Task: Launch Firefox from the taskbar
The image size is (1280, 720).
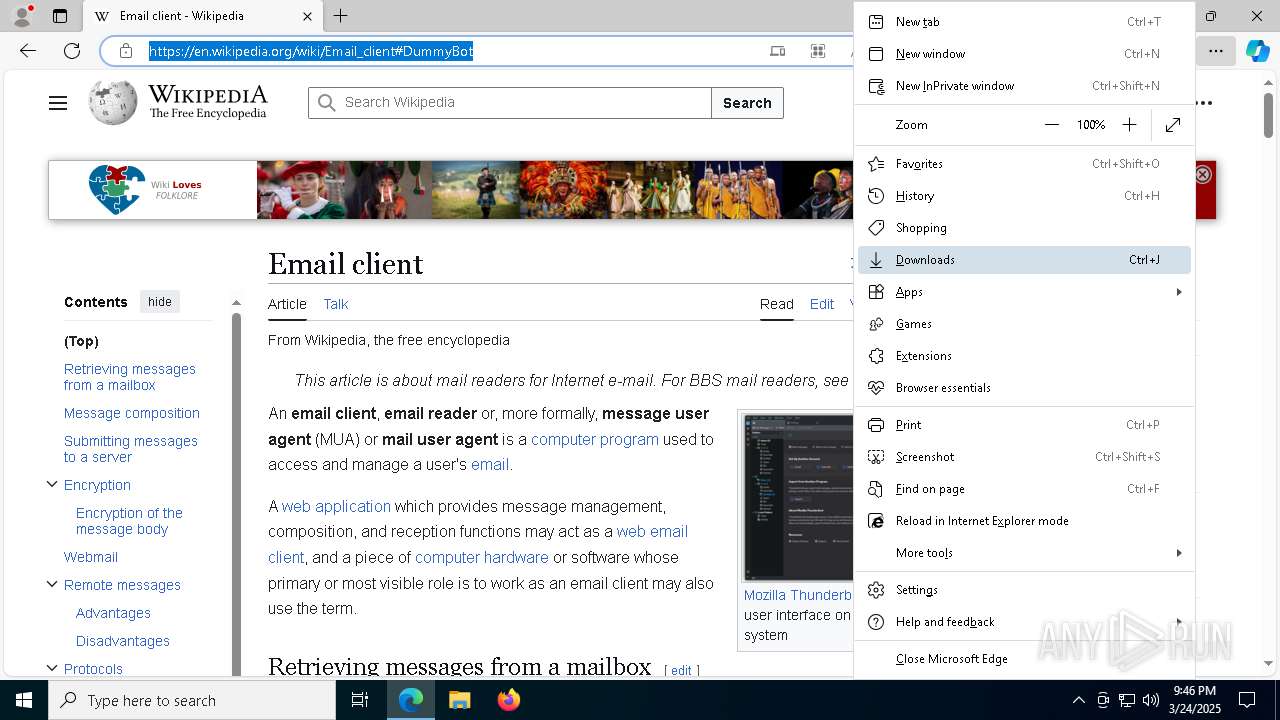Action: pos(509,700)
